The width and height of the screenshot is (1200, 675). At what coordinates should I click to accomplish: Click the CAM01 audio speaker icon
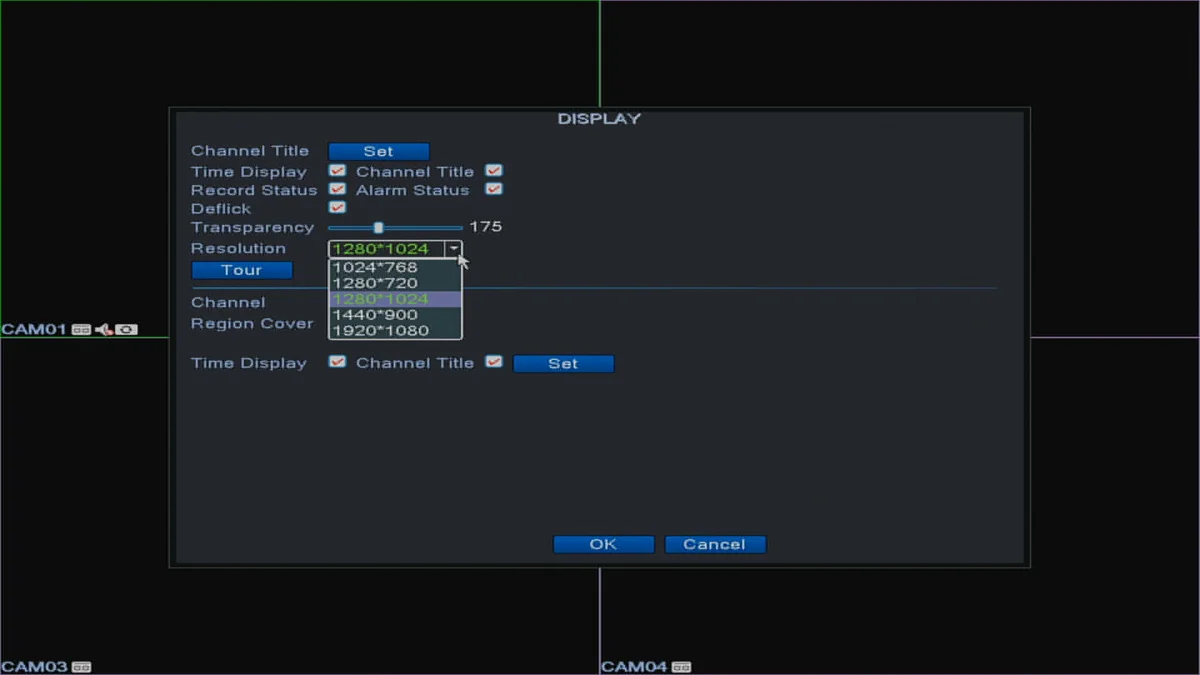[103, 329]
